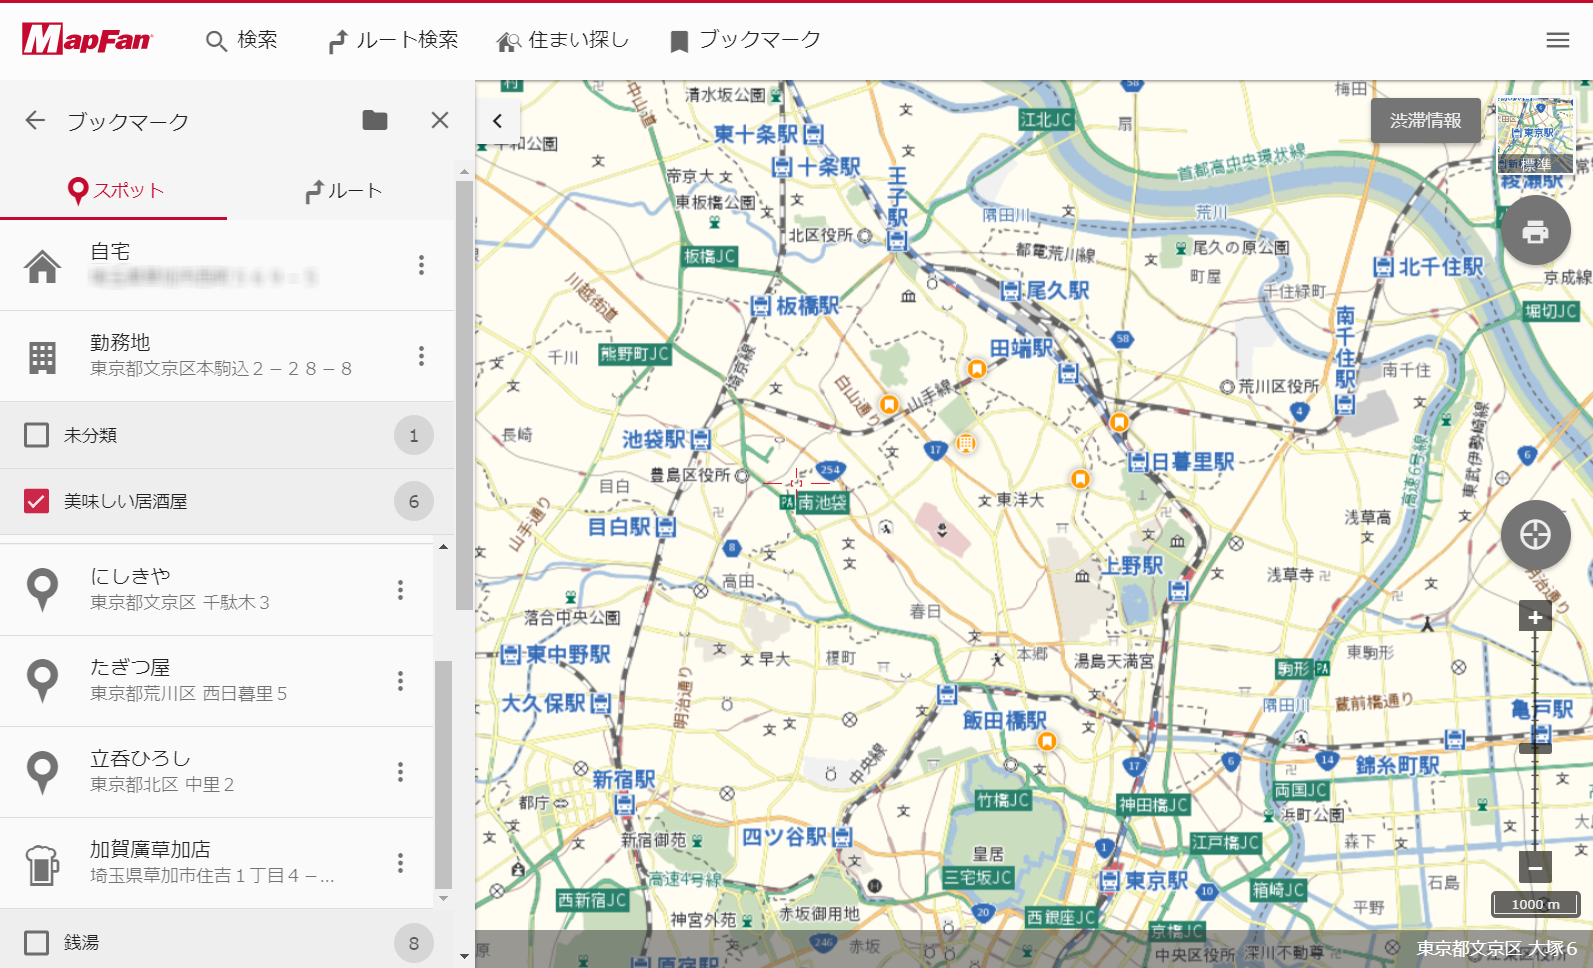Click the 銭湯 count badge 8

[414, 942]
